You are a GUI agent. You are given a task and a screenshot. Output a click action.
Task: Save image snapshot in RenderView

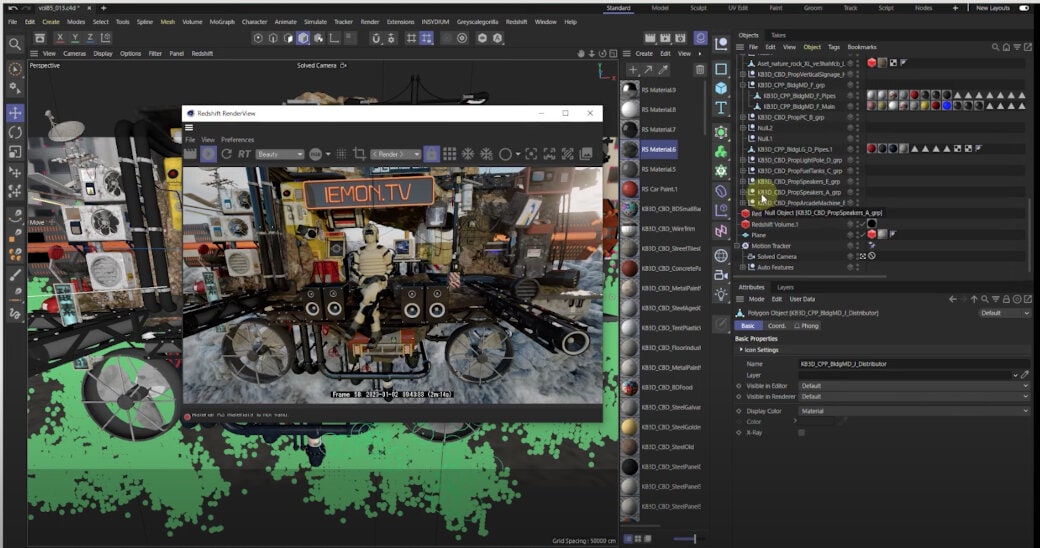coord(586,154)
